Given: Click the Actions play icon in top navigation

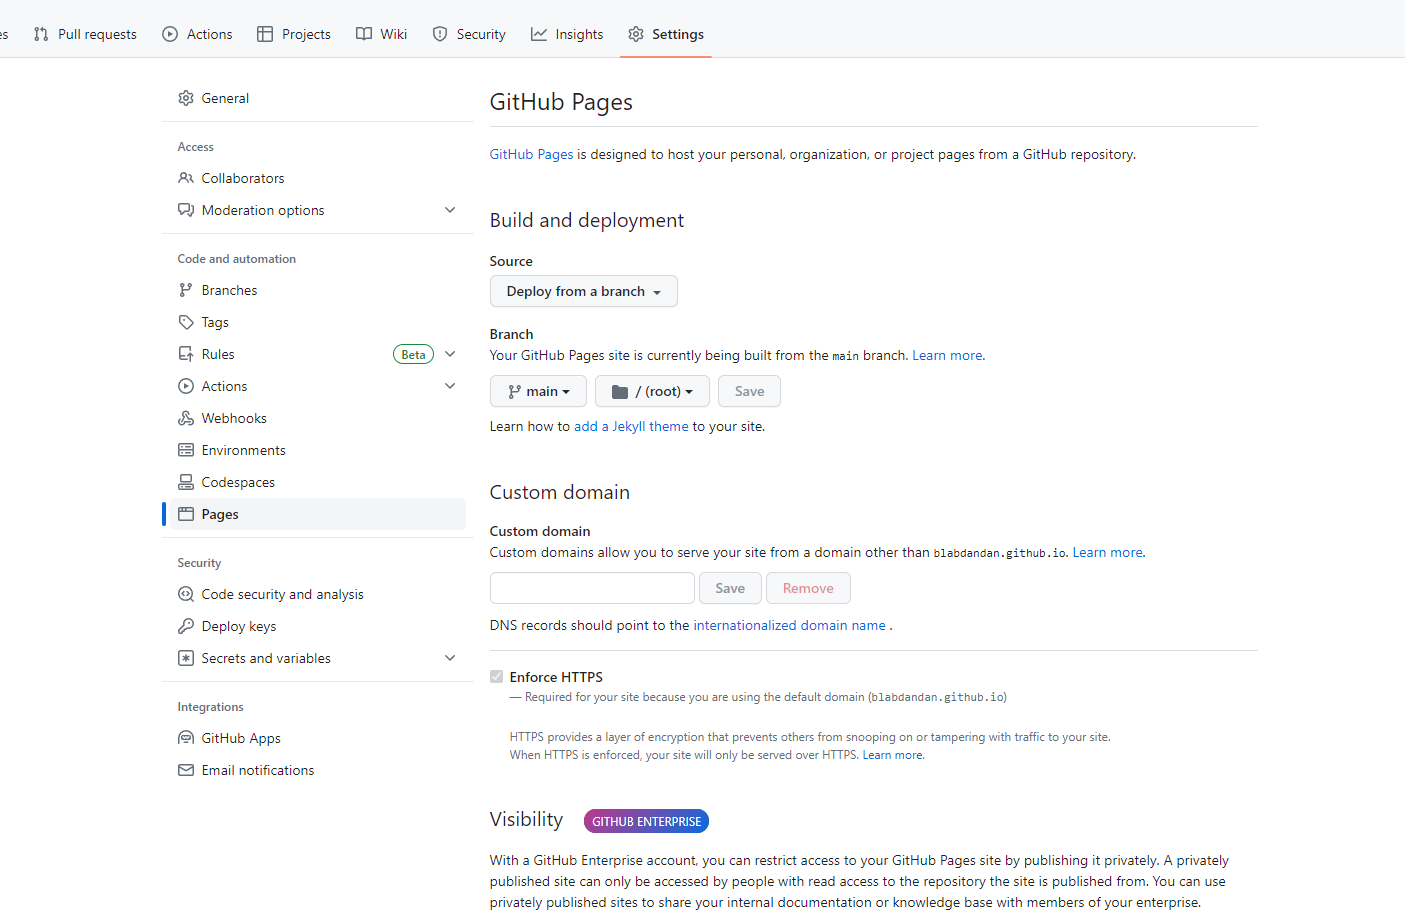Looking at the screenshot, I should point(170,34).
